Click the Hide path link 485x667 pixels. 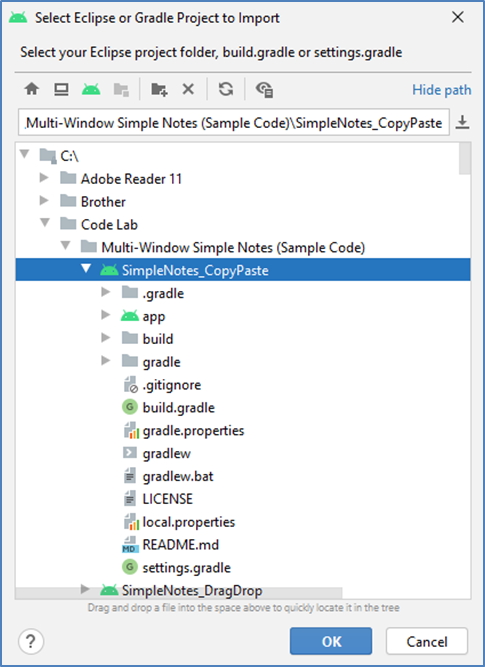tap(442, 90)
